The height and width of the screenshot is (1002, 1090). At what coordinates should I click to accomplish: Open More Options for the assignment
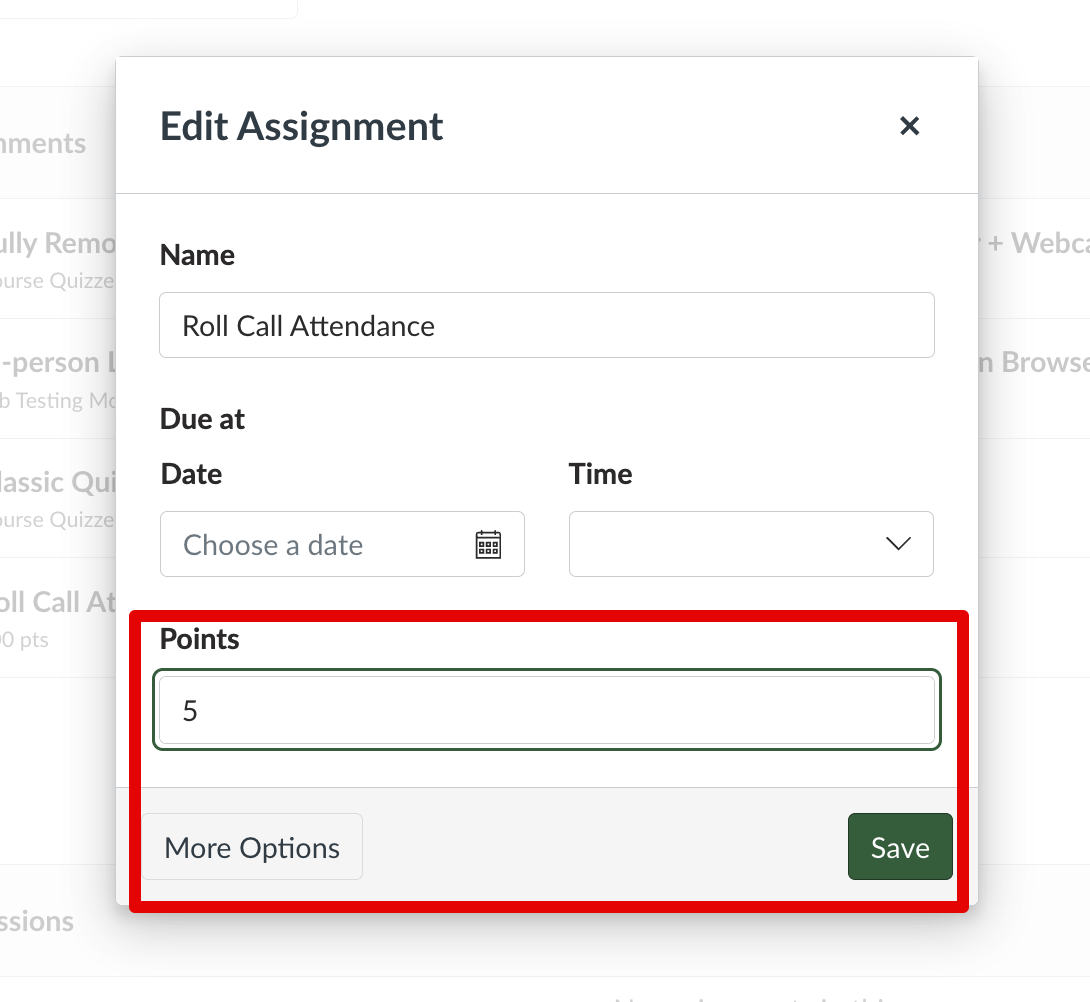tap(252, 848)
